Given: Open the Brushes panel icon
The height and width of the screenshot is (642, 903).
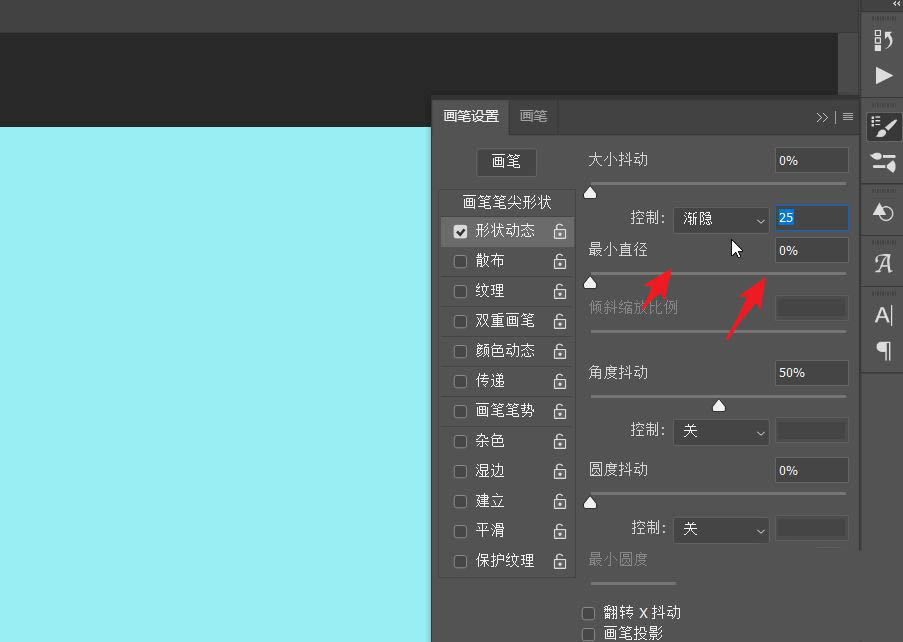Looking at the screenshot, I should pyautogui.click(x=883, y=162).
